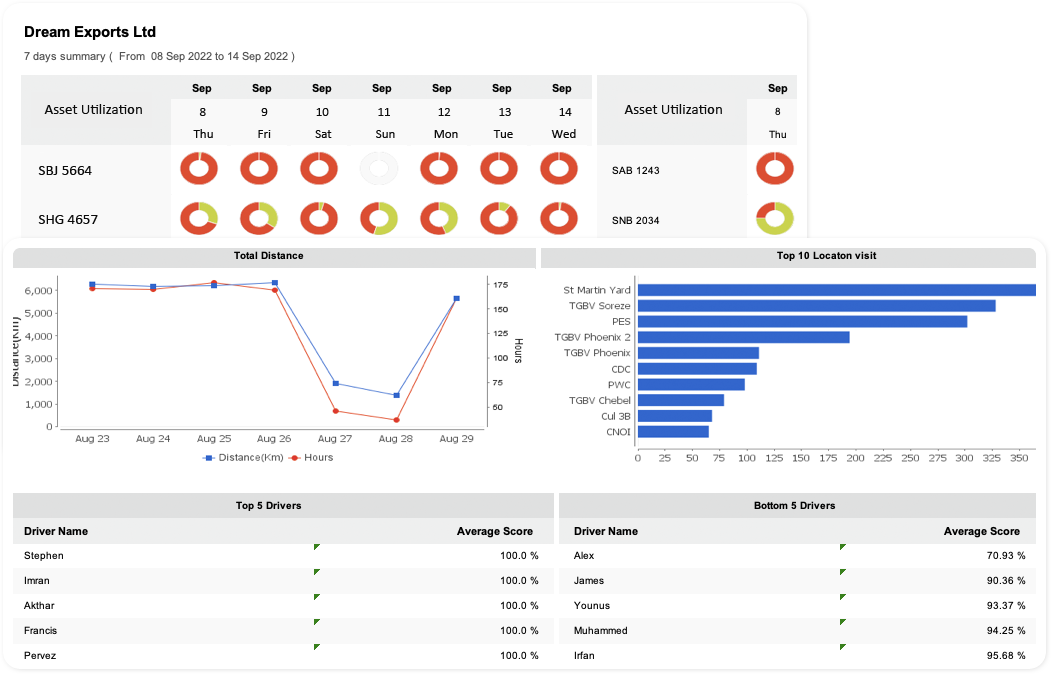Image resolution: width=1051 pixels, height=674 pixels.
Task: Click SHG 4657 donut chart for Sep 12
Action: tap(439, 218)
